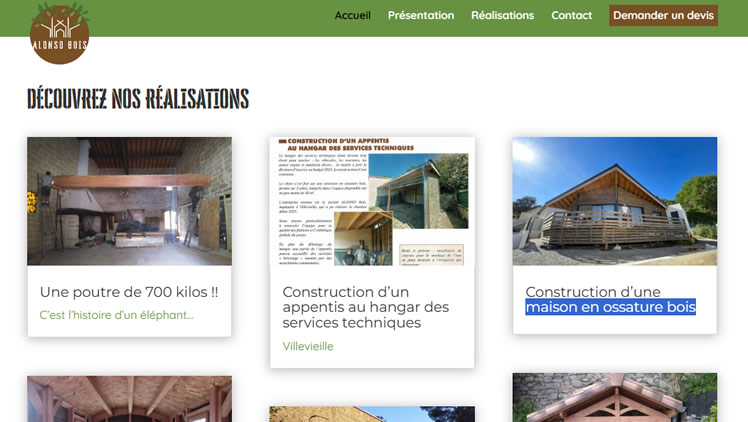Click the title Une poutre de 700 kilos
This screenshot has height=422, width=748.
click(x=129, y=292)
